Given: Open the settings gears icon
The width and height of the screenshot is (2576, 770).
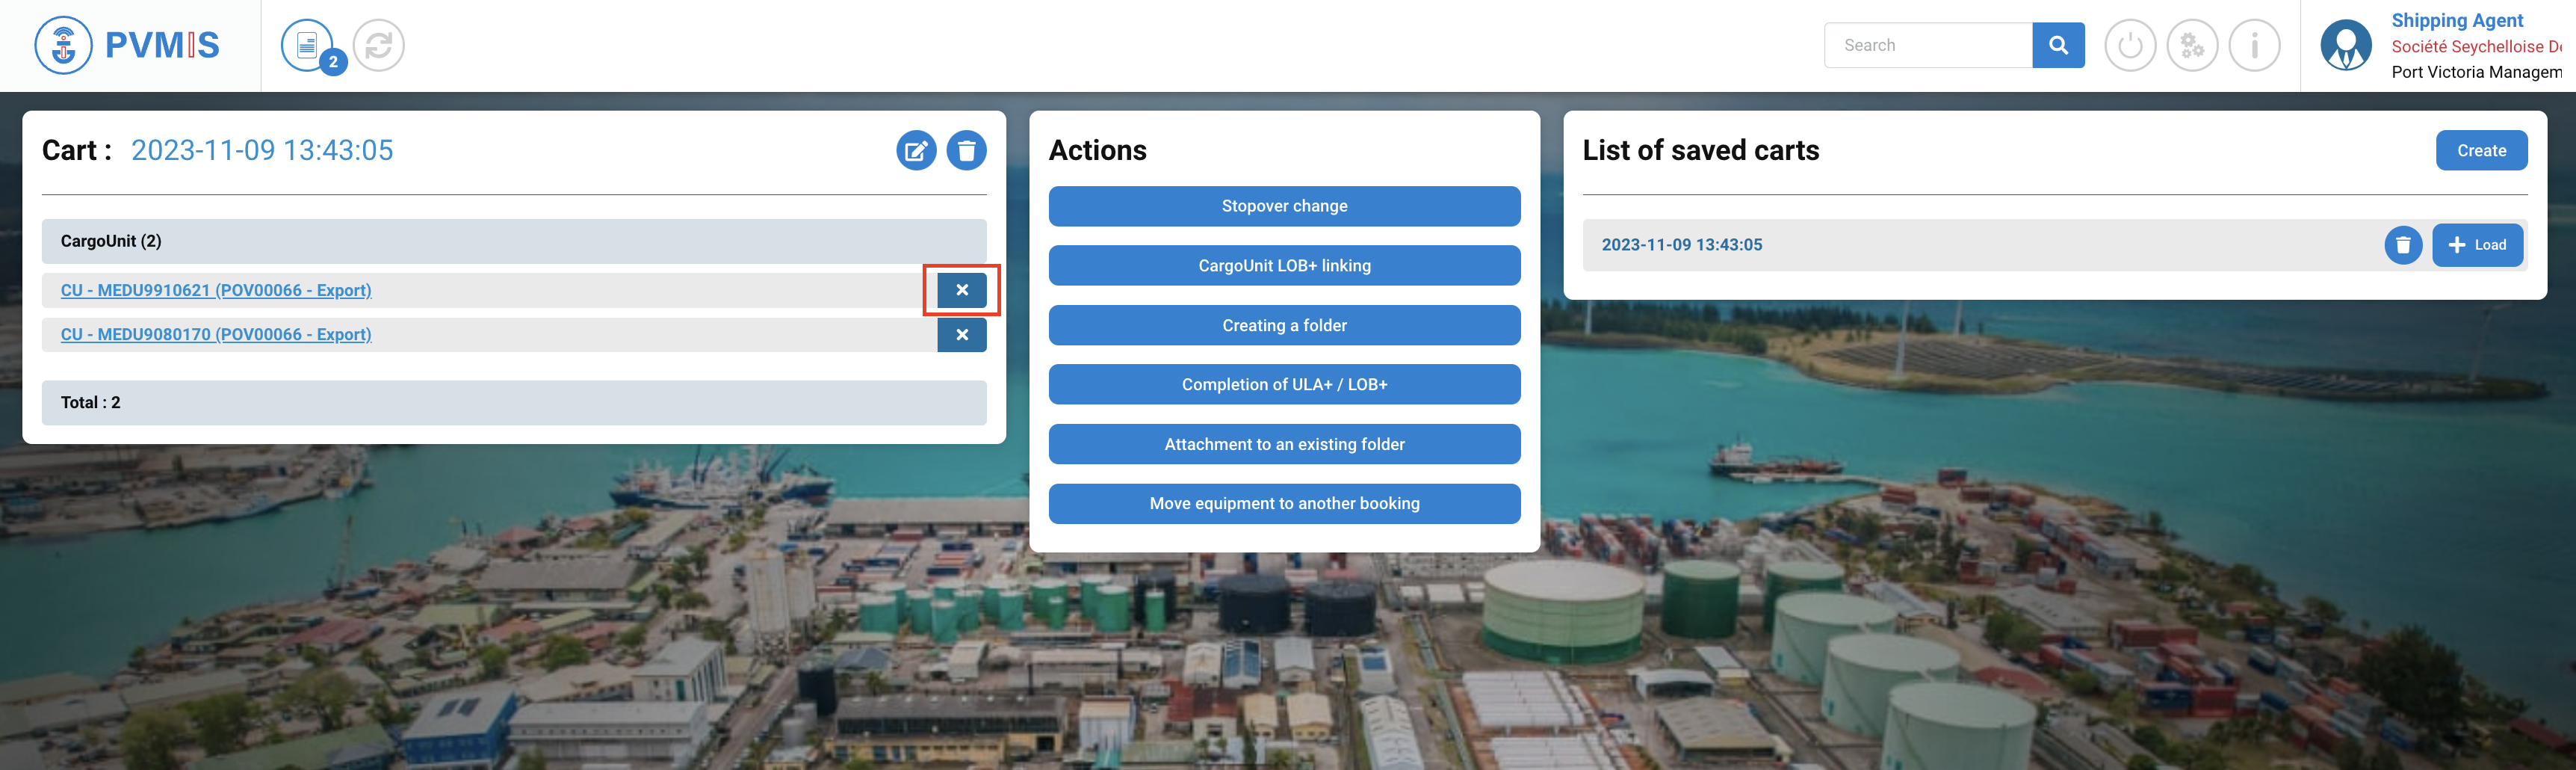Looking at the screenshot, I should 2191,45.
